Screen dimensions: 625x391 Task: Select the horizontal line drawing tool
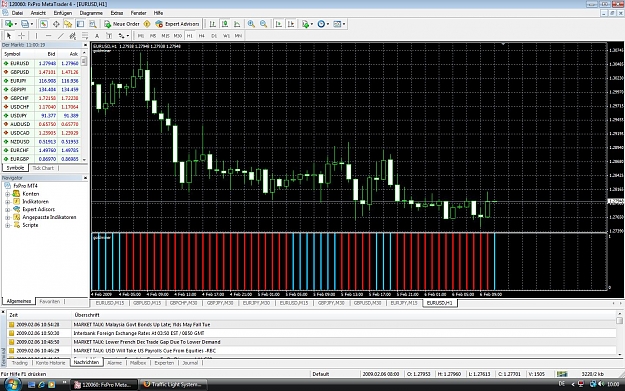[x=48, y=36]
